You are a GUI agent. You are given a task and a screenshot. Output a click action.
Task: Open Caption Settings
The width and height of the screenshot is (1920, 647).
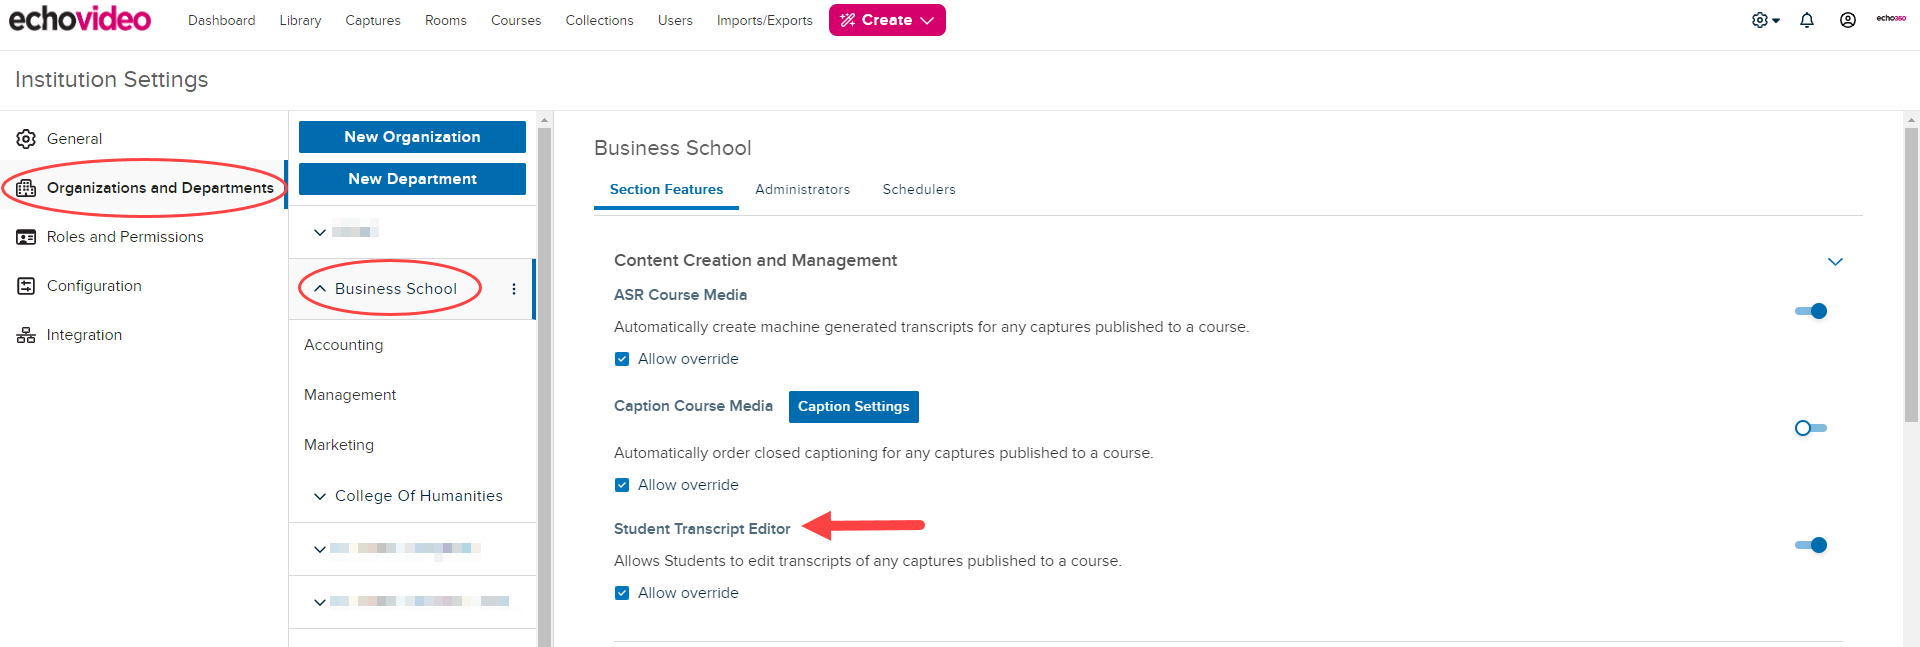tap(853, 406)
